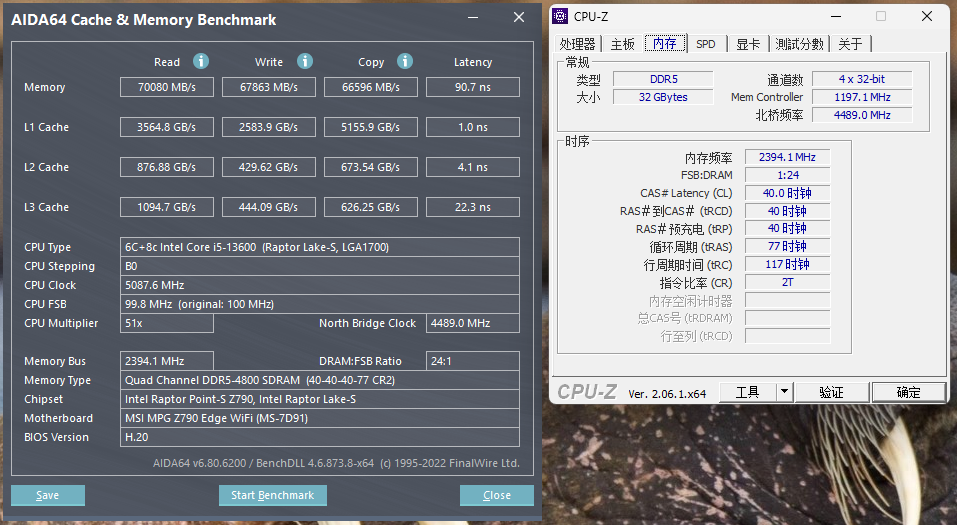Switch to the 主板 tab in CPU-Z
The width and height of the screenshot is (957, 525).
pos(623,44)
